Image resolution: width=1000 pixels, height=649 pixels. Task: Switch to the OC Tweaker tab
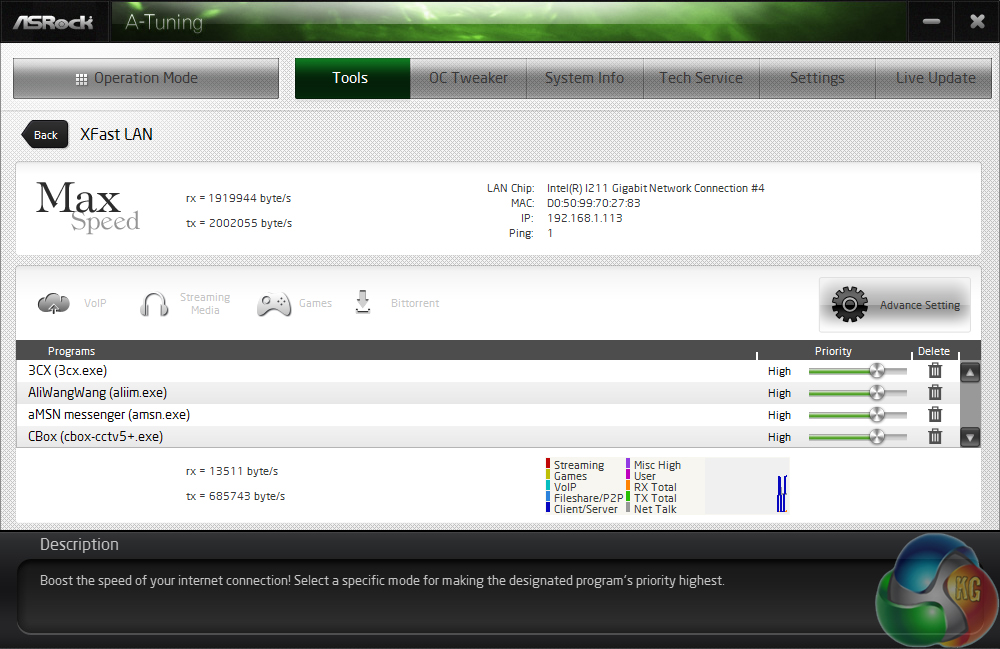[x=468, y=78]
